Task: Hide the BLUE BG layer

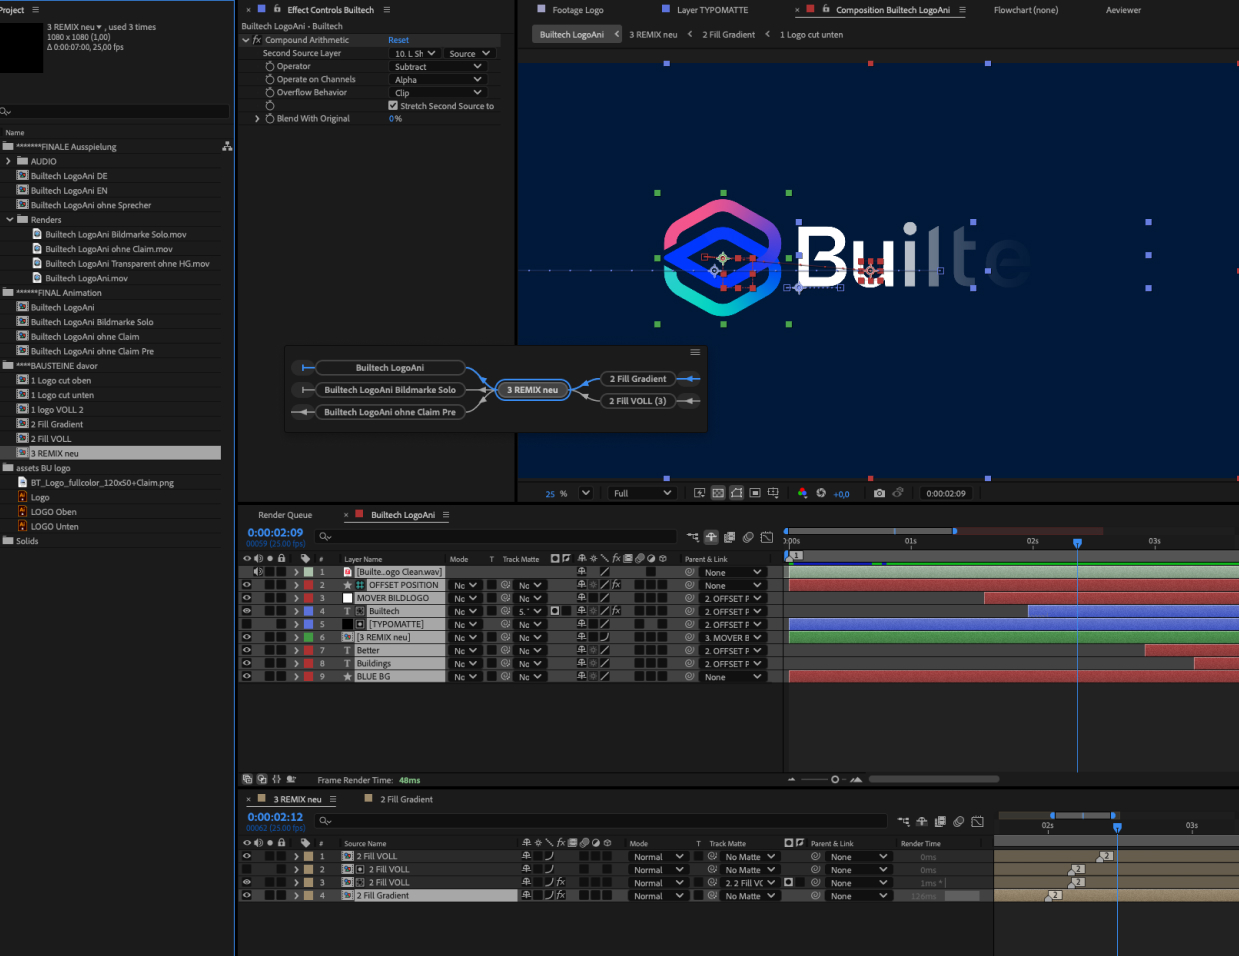Action: pos(246,676)
